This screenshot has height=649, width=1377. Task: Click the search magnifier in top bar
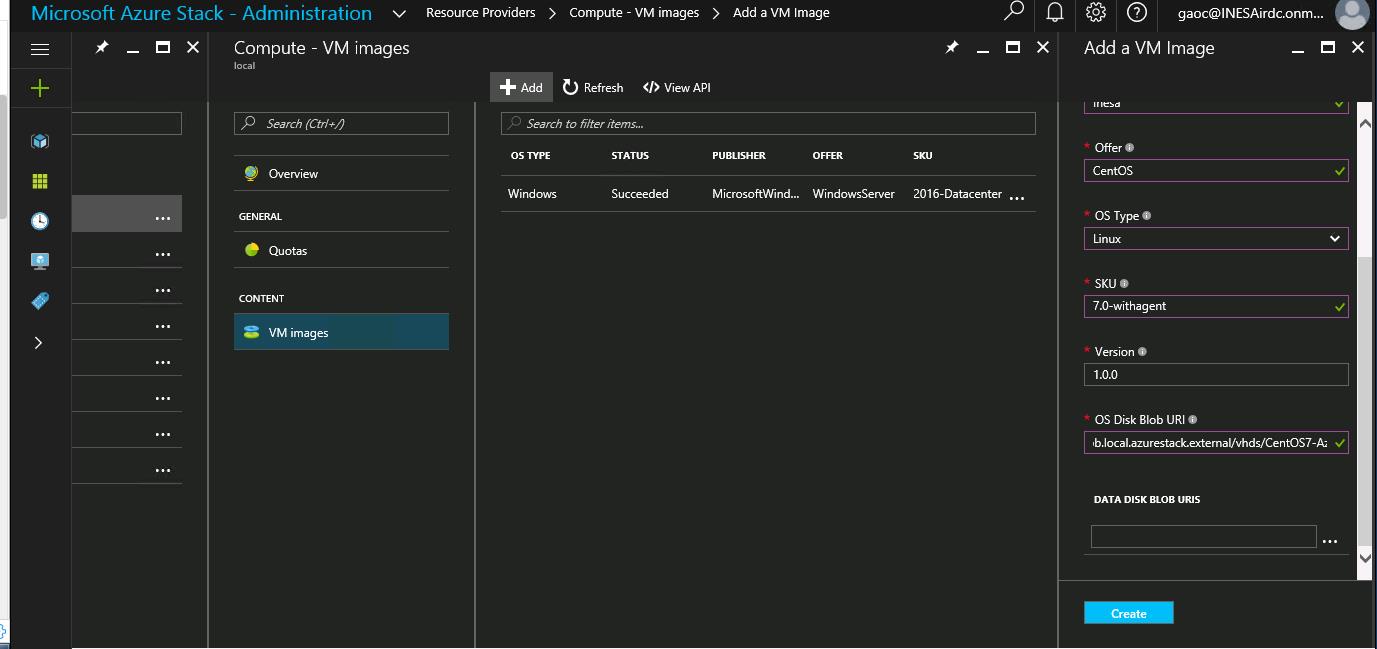tap(1014, 13)
